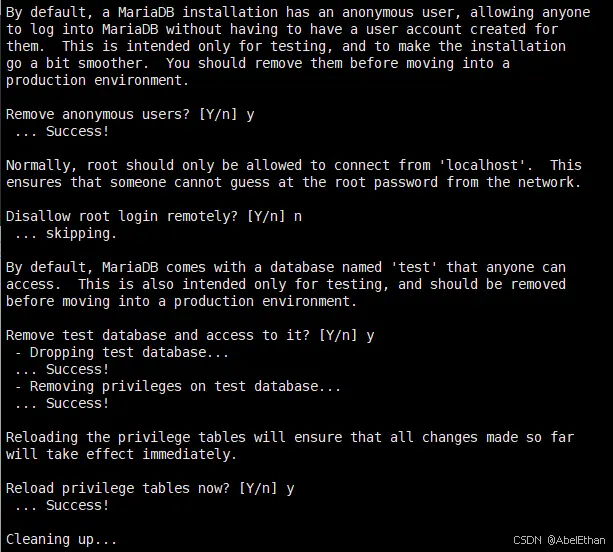Click the line starting 'ensures that someone cannot guess'
Viewport: 613px width, 552px height.
293,182
